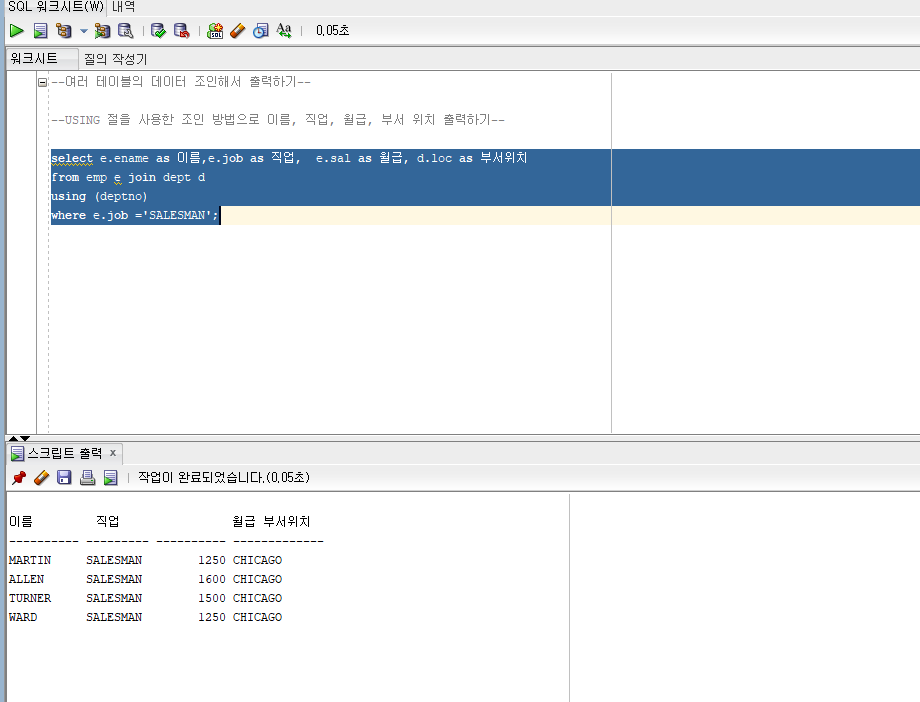Click the 'from emp e join dept d' line
The height and width of the screenshot is (702, 920).
click(x=128, y=177)
